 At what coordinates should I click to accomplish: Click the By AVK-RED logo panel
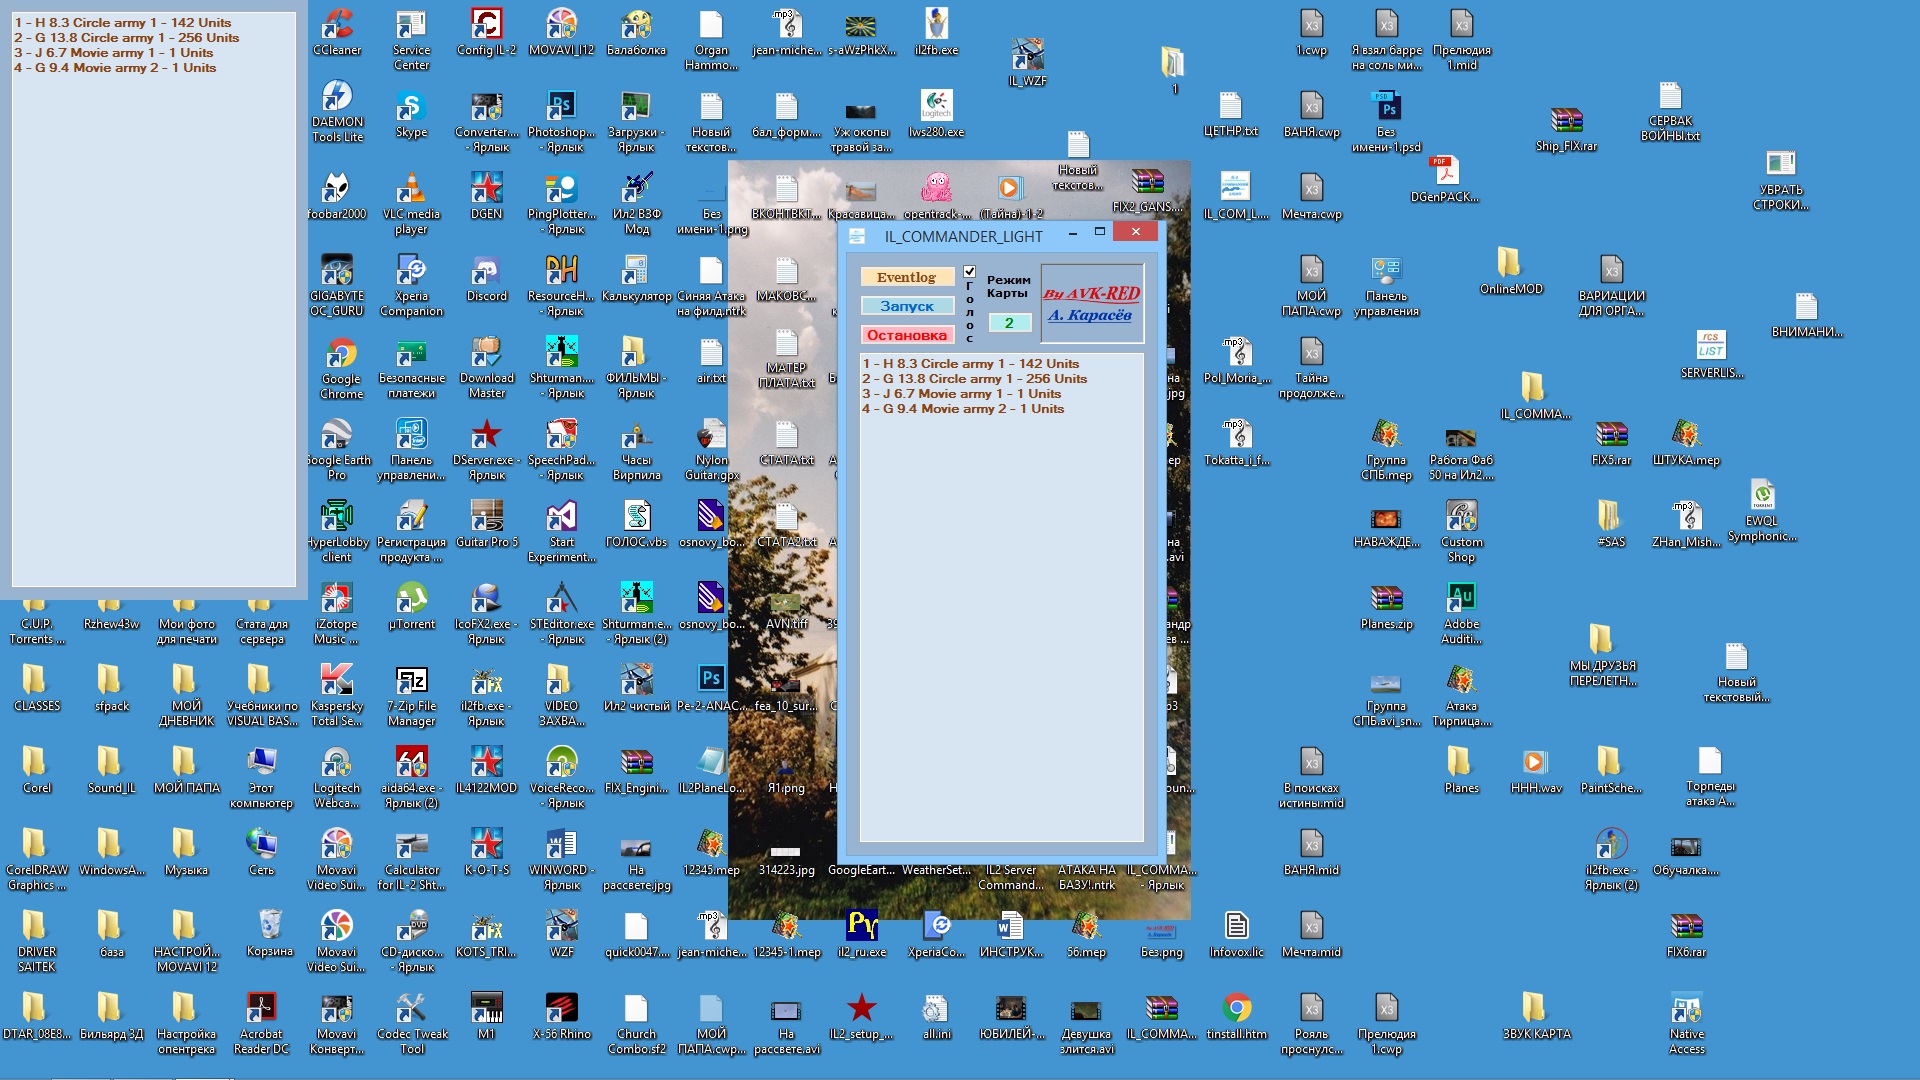[1092, 304]
